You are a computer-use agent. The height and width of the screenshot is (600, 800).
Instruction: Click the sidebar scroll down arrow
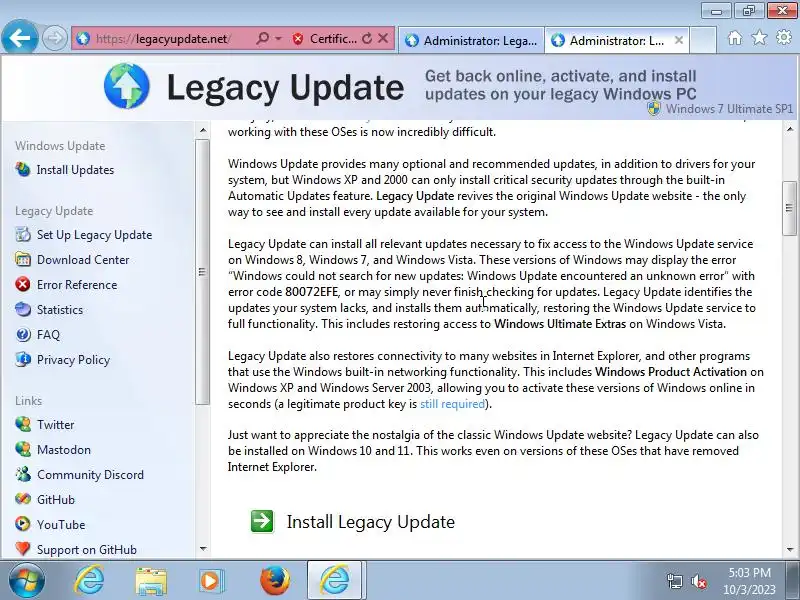pos(203,549)
